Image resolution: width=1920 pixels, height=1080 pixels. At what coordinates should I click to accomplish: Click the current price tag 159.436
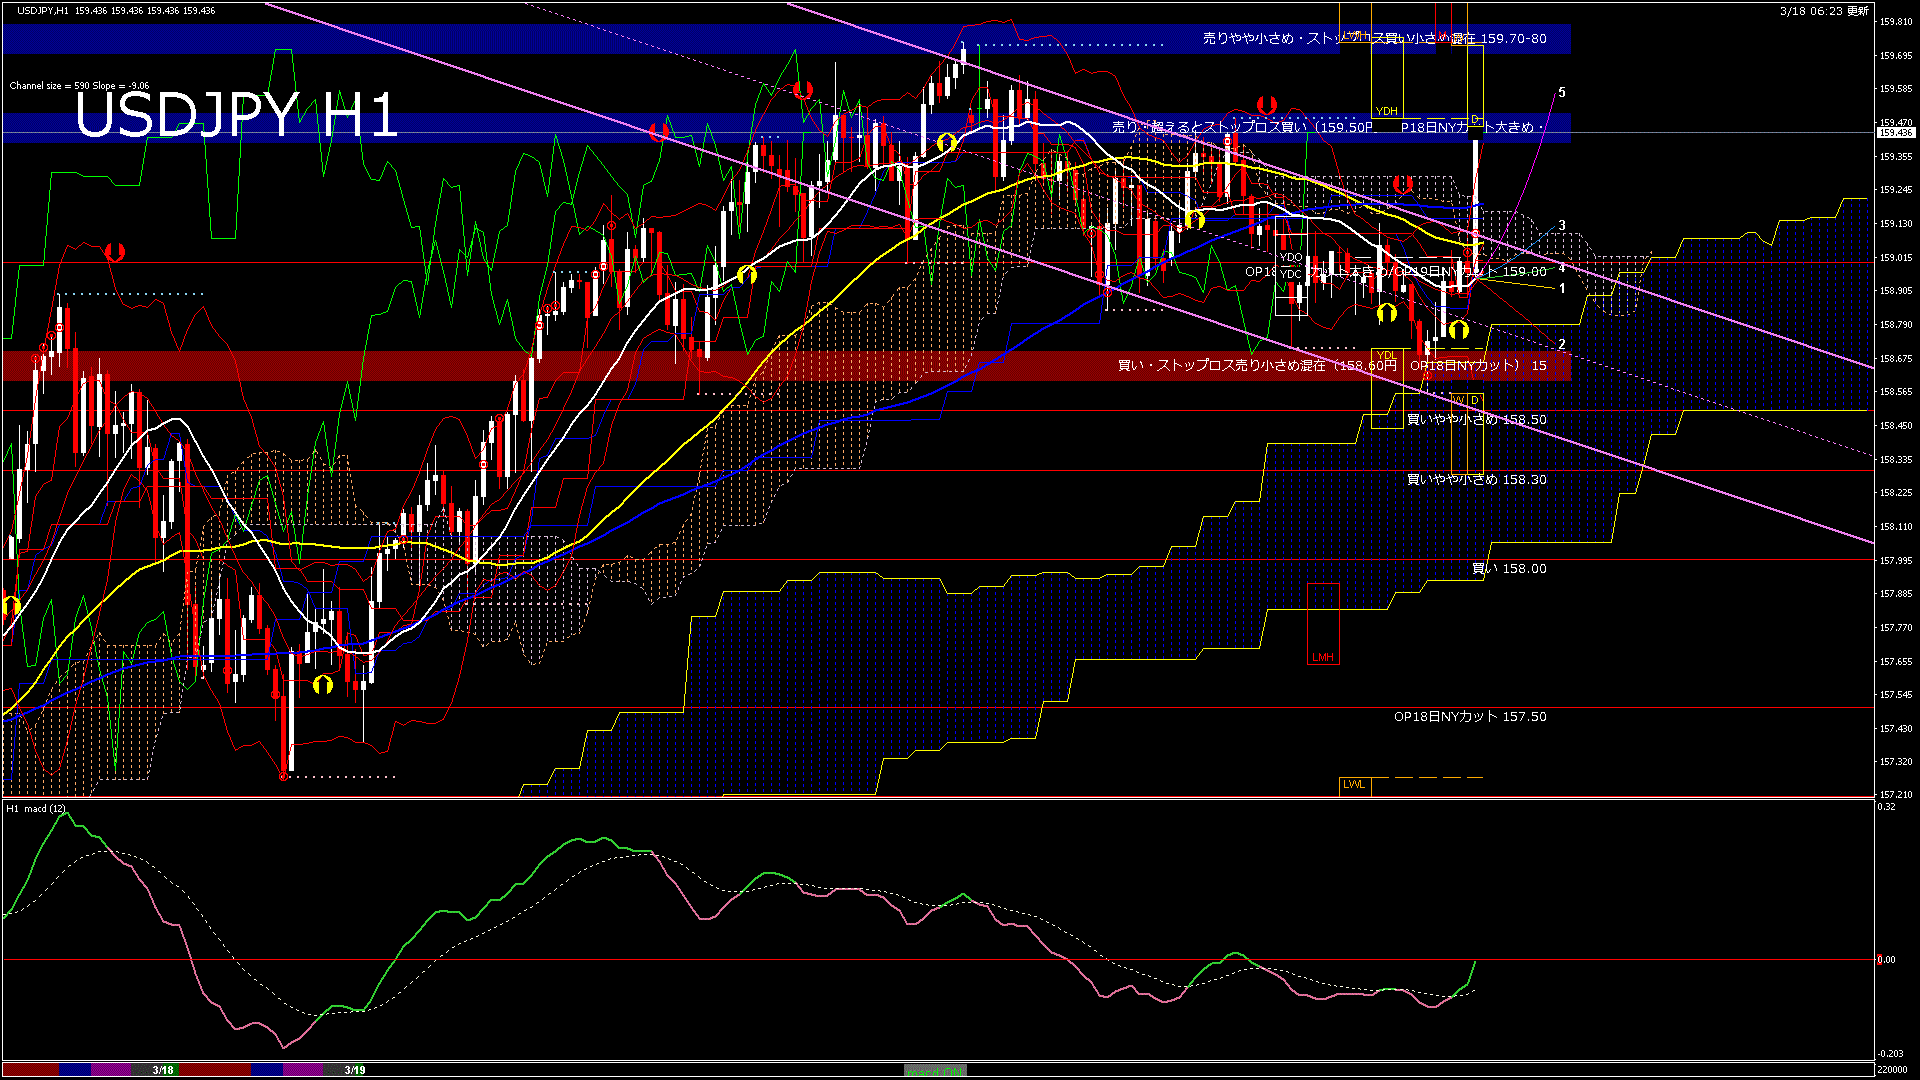click(x=1895, y=132)
